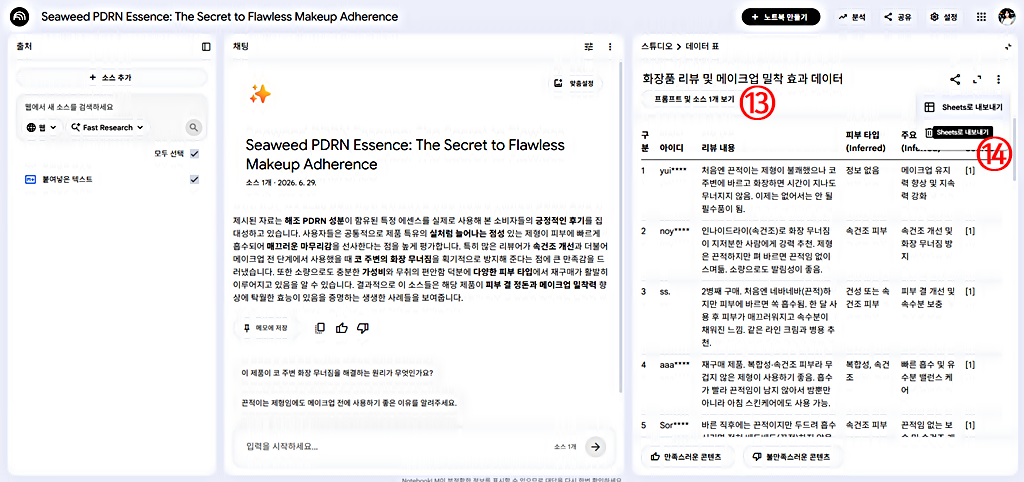The height and width of the screenshot is (482, 1024).
Task: Give the summary a thumbs down
Action: [x=363, y=328]
